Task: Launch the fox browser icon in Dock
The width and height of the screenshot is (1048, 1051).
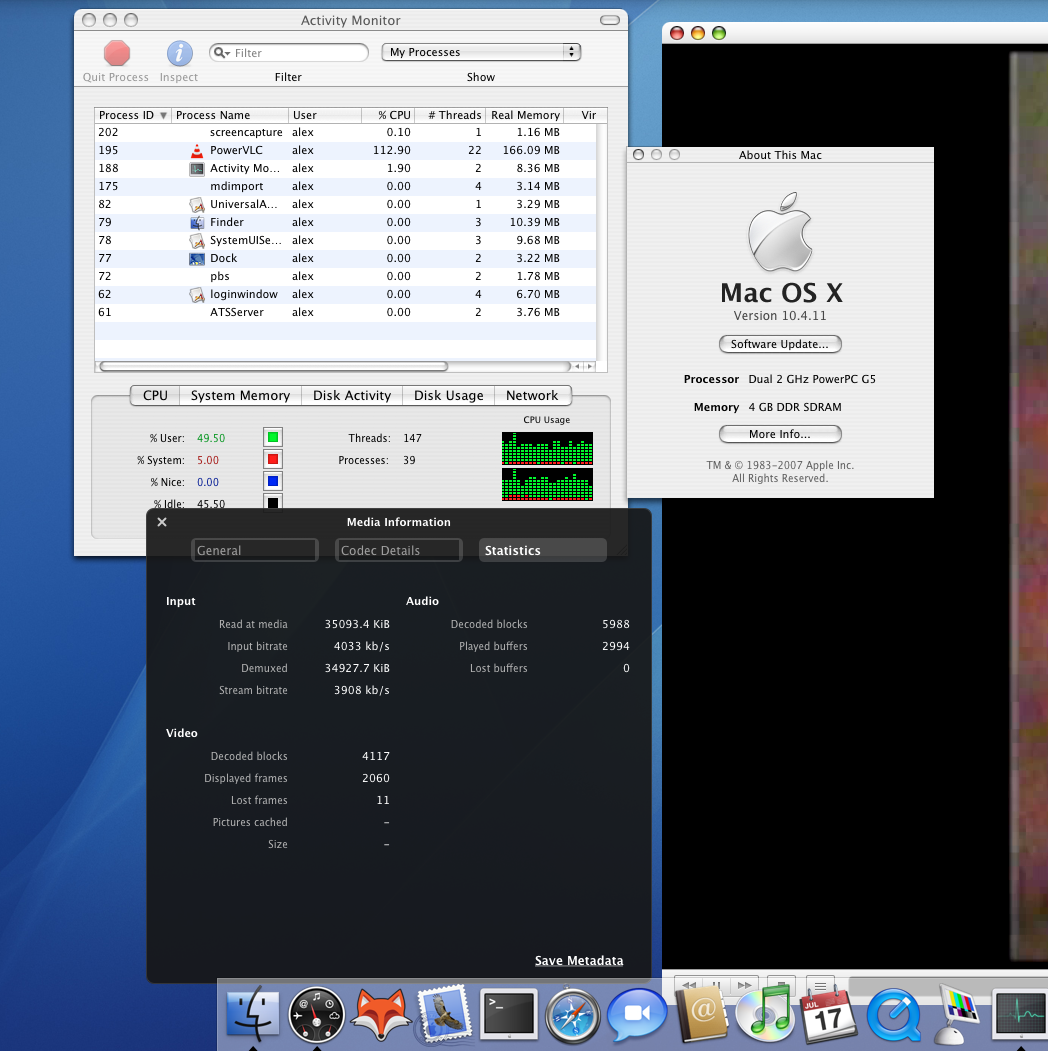Action: click(381, 1013)
